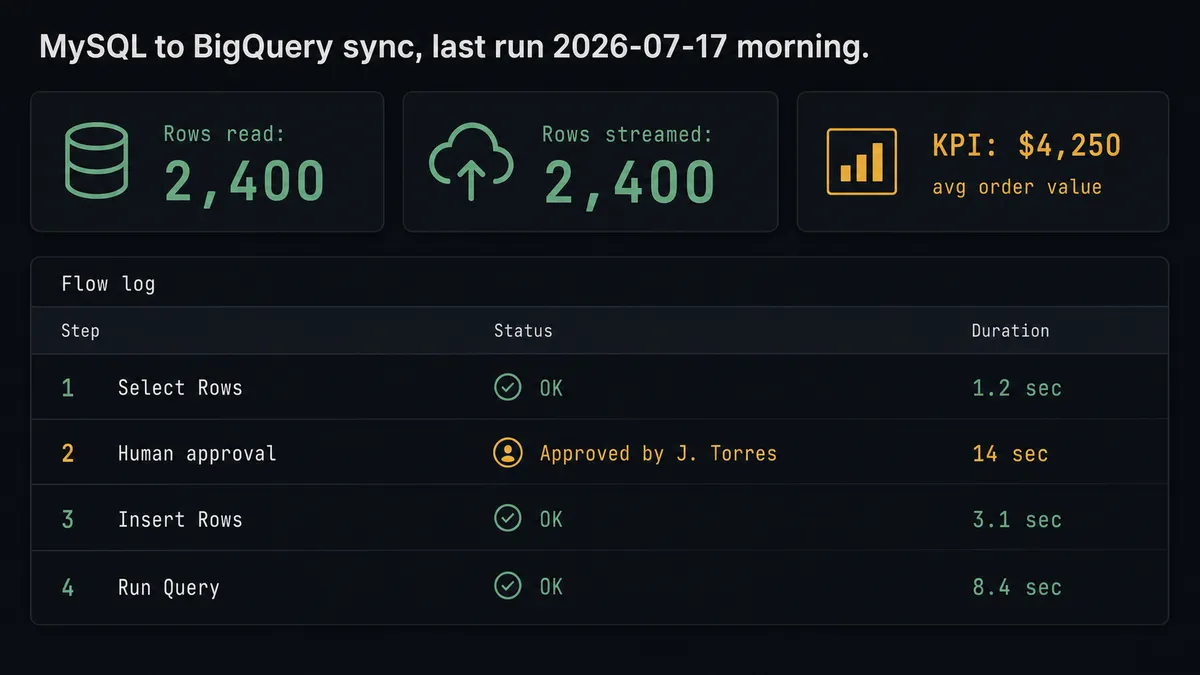This screenshot has width=1200, height=675.
Task: Click the 'Step' column header
Action: click(x=80, y=331)
